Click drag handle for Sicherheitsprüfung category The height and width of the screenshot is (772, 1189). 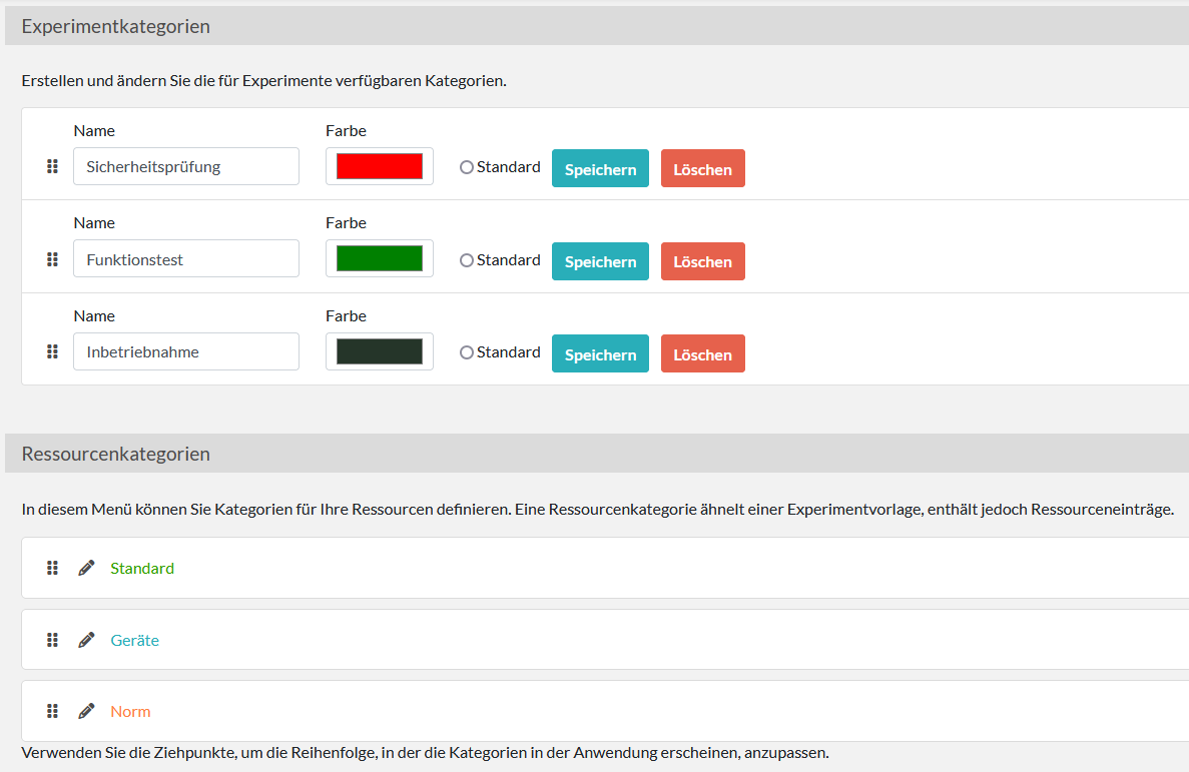[x=53, y=167]
